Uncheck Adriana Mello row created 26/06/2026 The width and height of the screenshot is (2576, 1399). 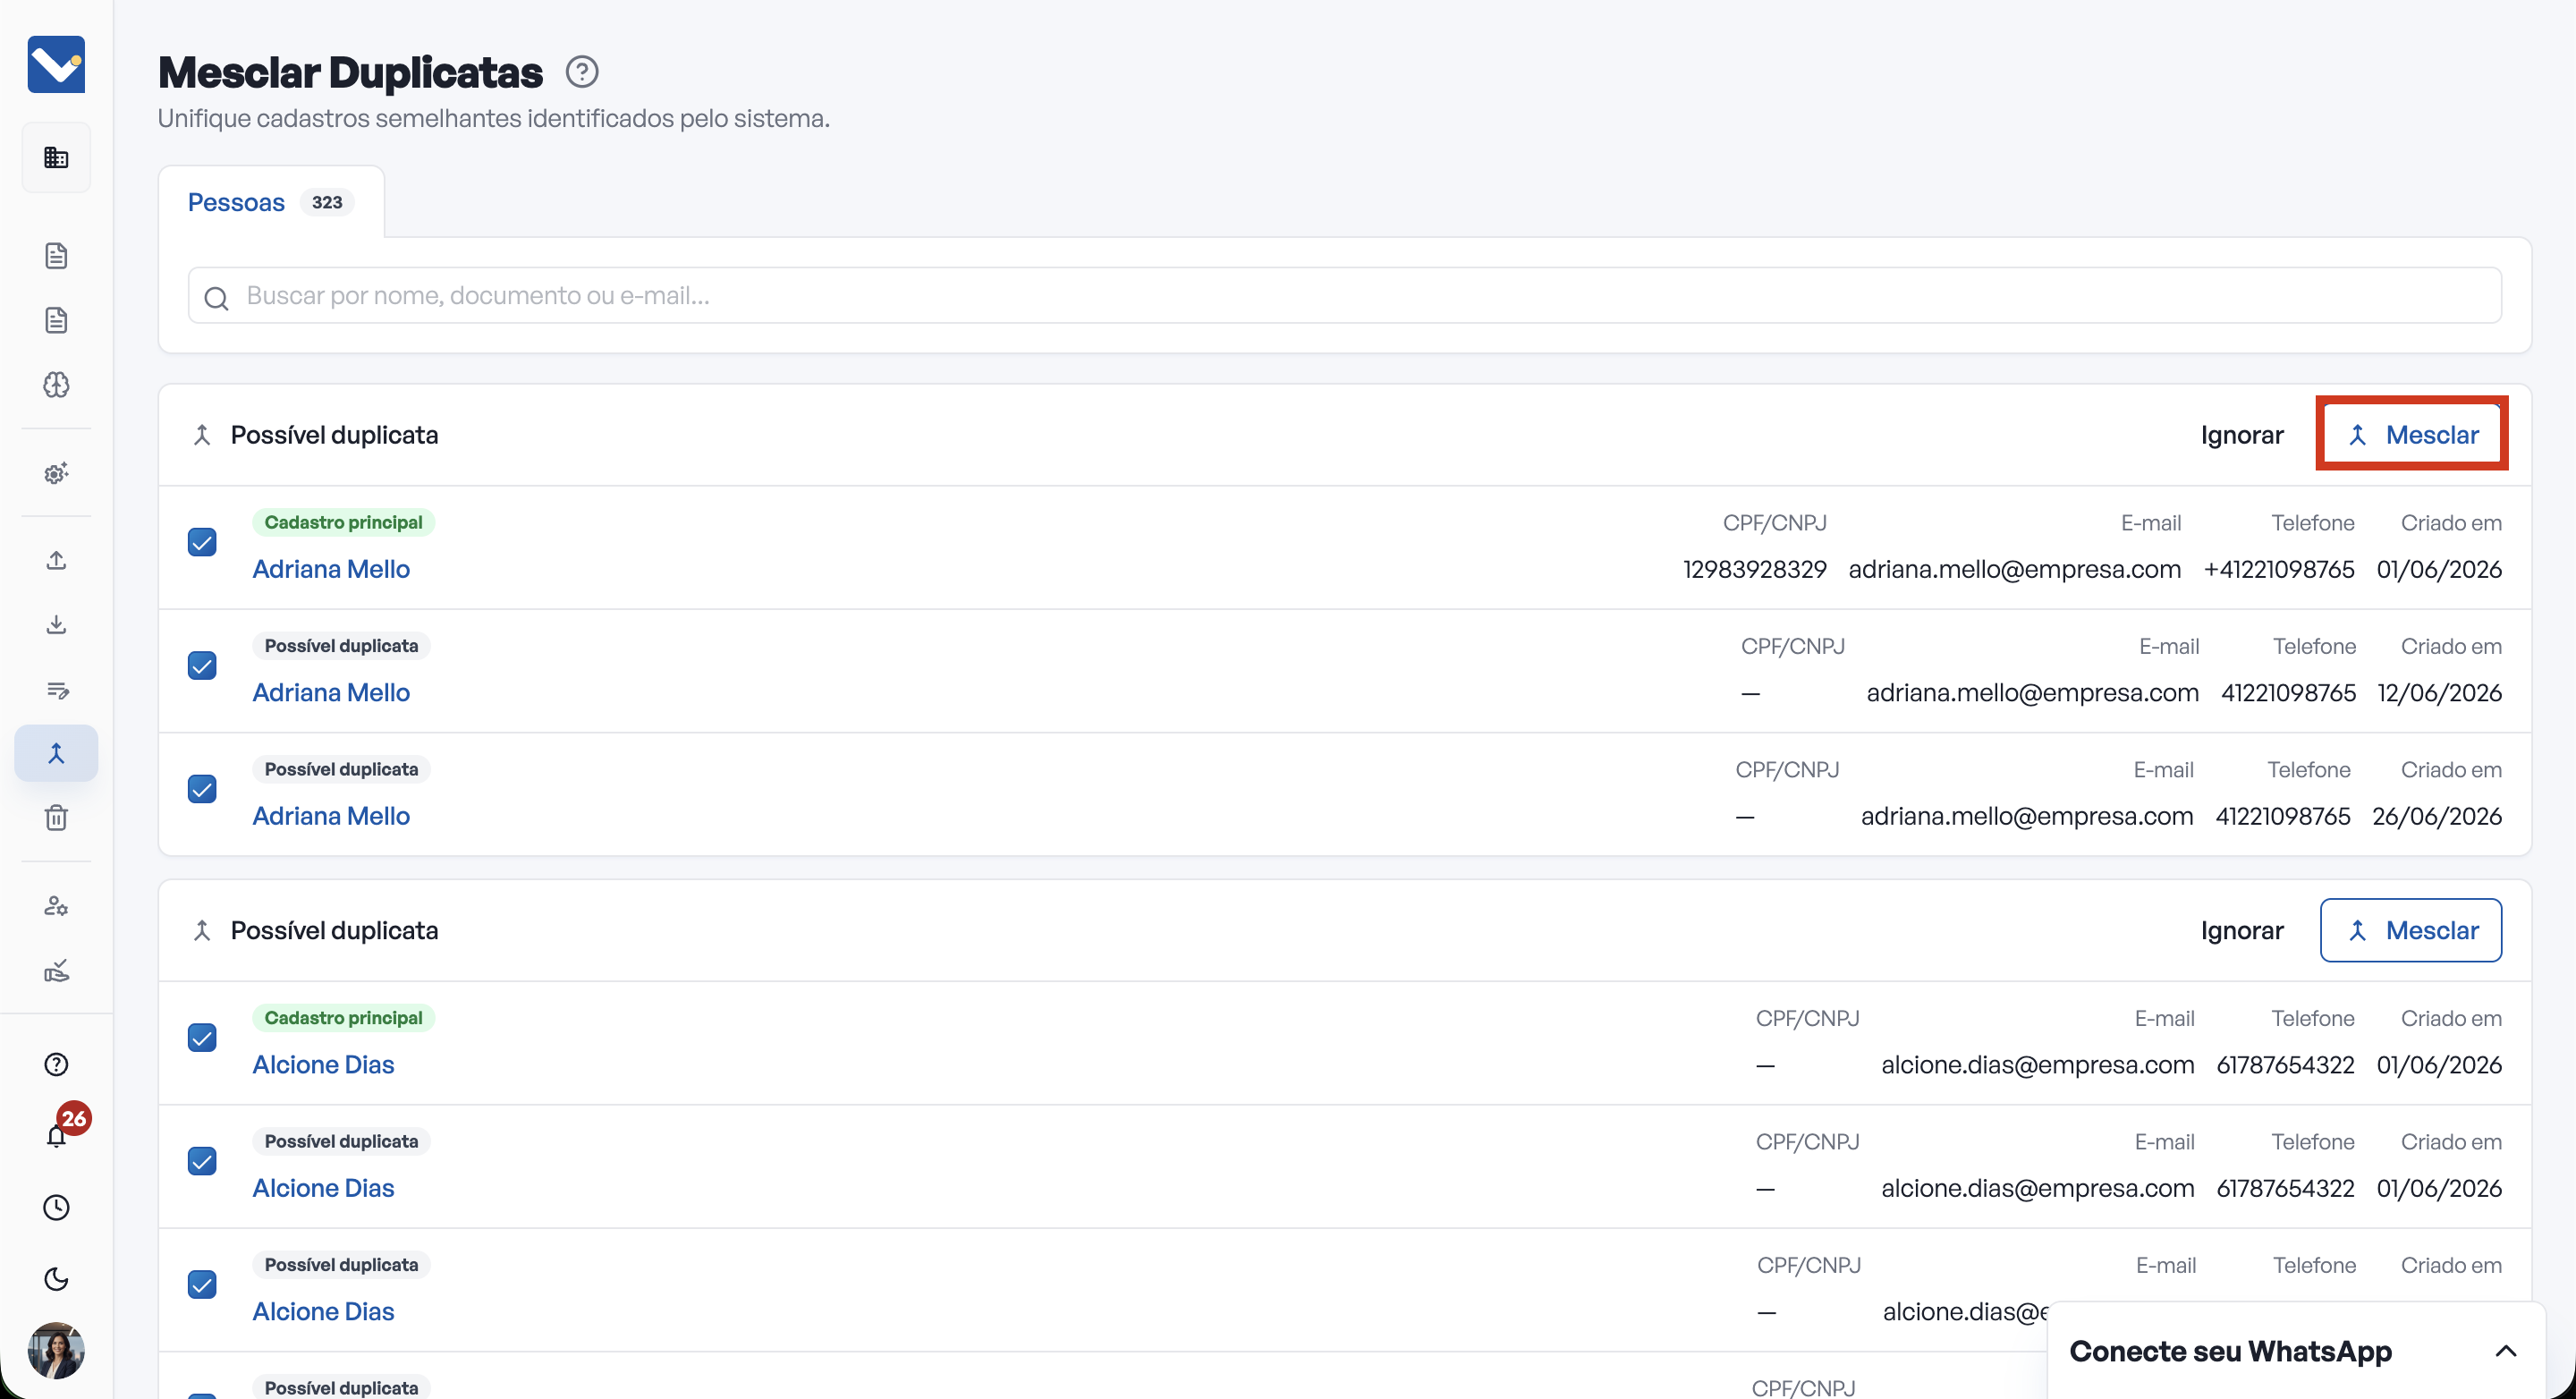click(202, 789)
